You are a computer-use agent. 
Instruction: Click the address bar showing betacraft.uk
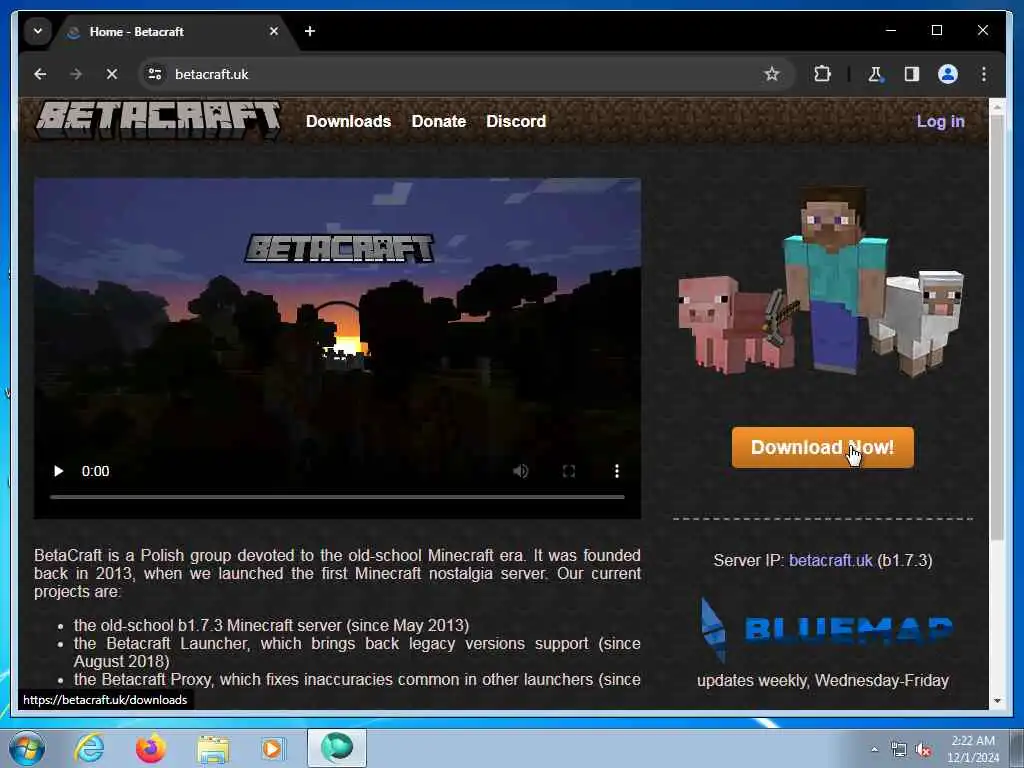point(457,74)
